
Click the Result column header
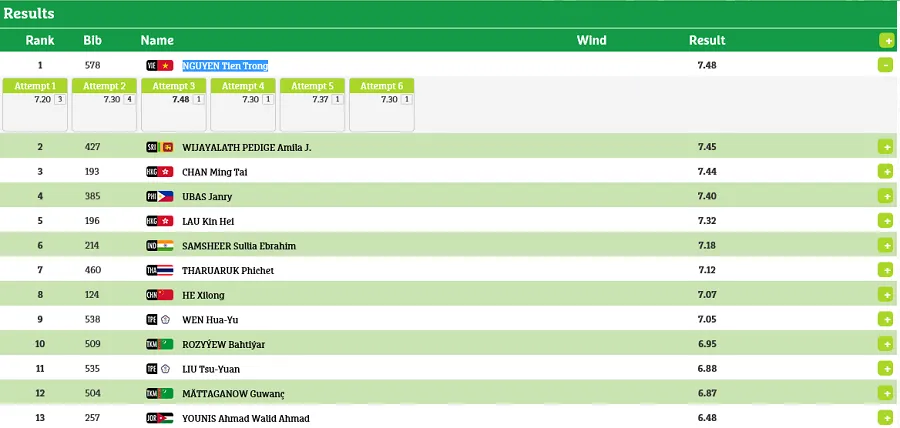(707, 41)
